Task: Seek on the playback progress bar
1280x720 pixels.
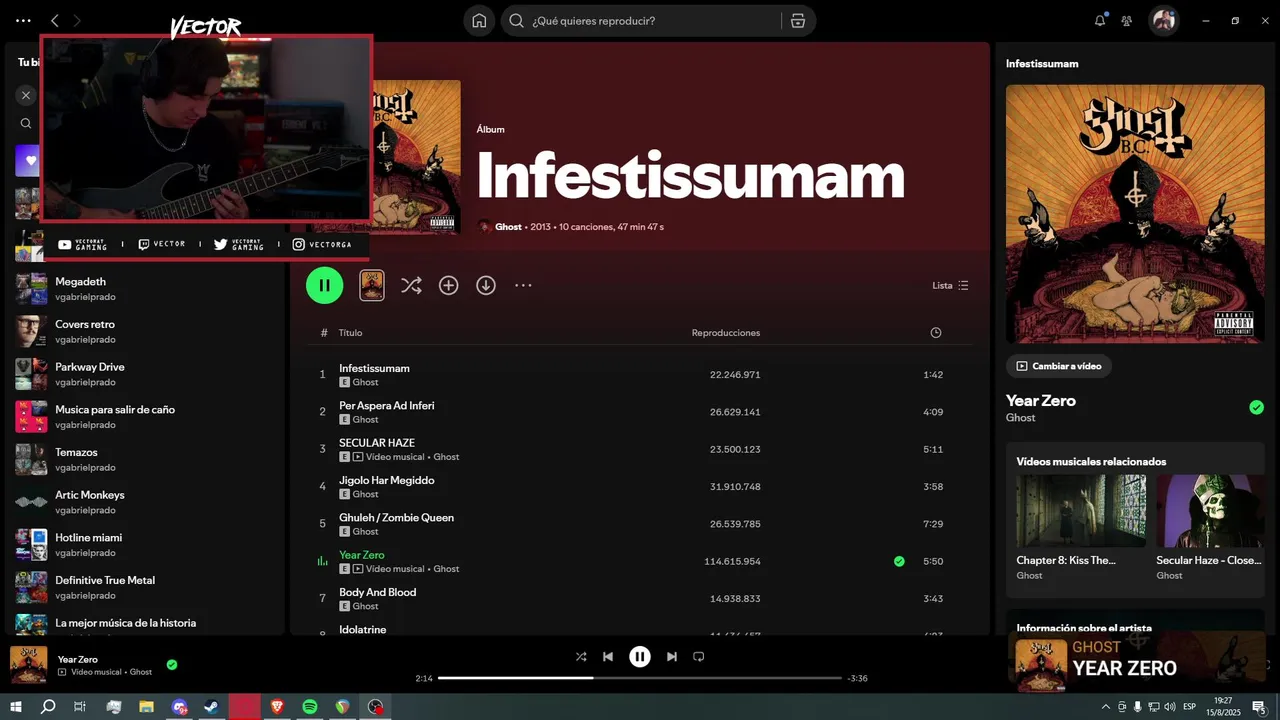Action: pyautogui.click(x=640, y=678)
